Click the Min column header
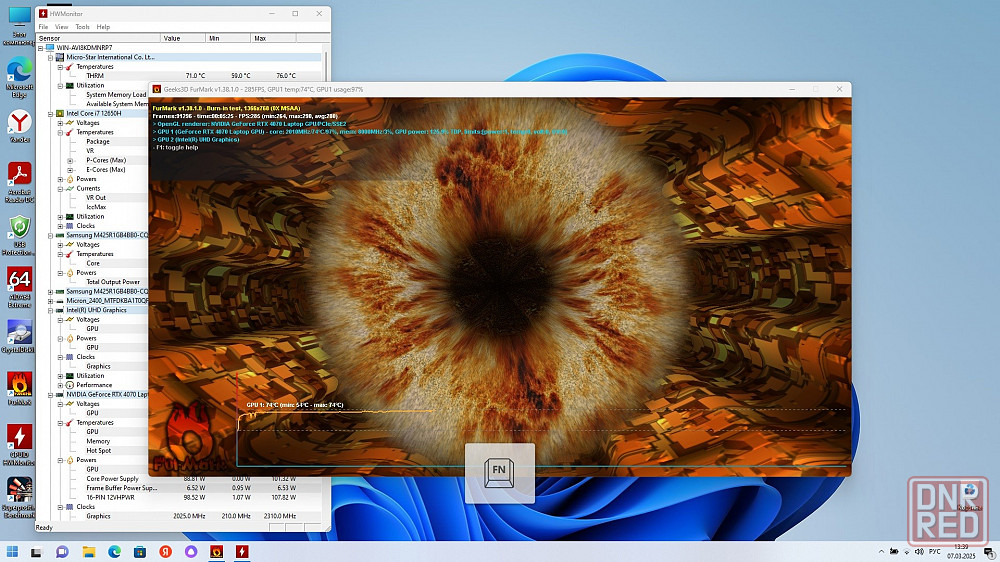Viewport: 1000px width, 562px height. (x=228, y=38)
